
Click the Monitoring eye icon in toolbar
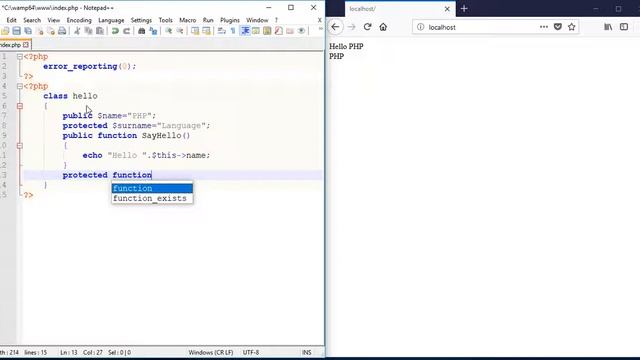point(301,31)
